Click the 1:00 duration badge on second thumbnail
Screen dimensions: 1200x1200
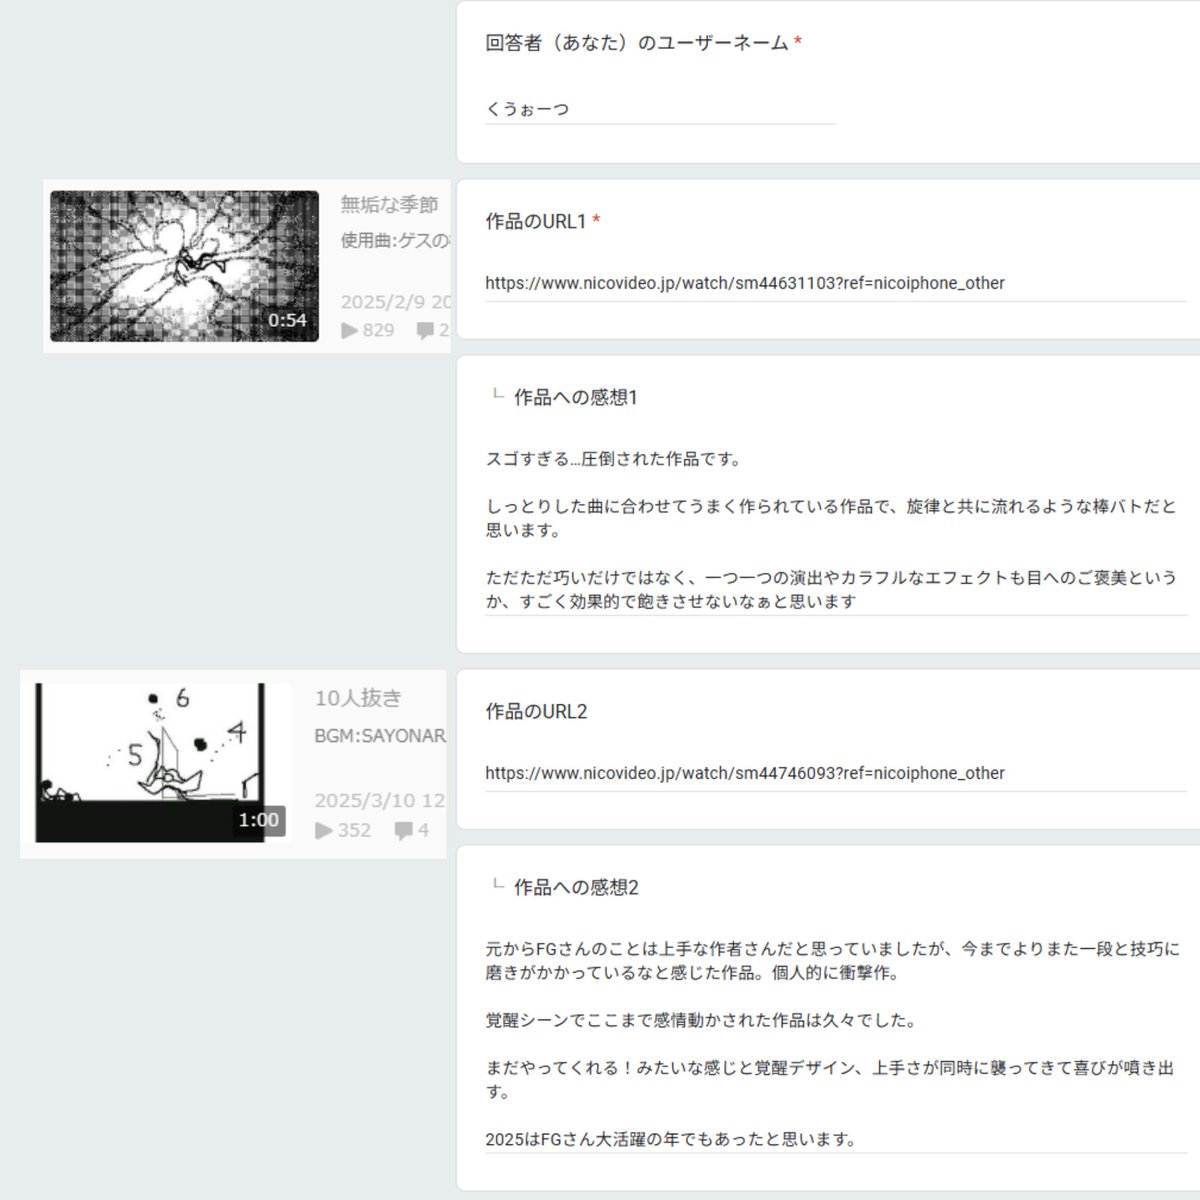click(260, 819)
